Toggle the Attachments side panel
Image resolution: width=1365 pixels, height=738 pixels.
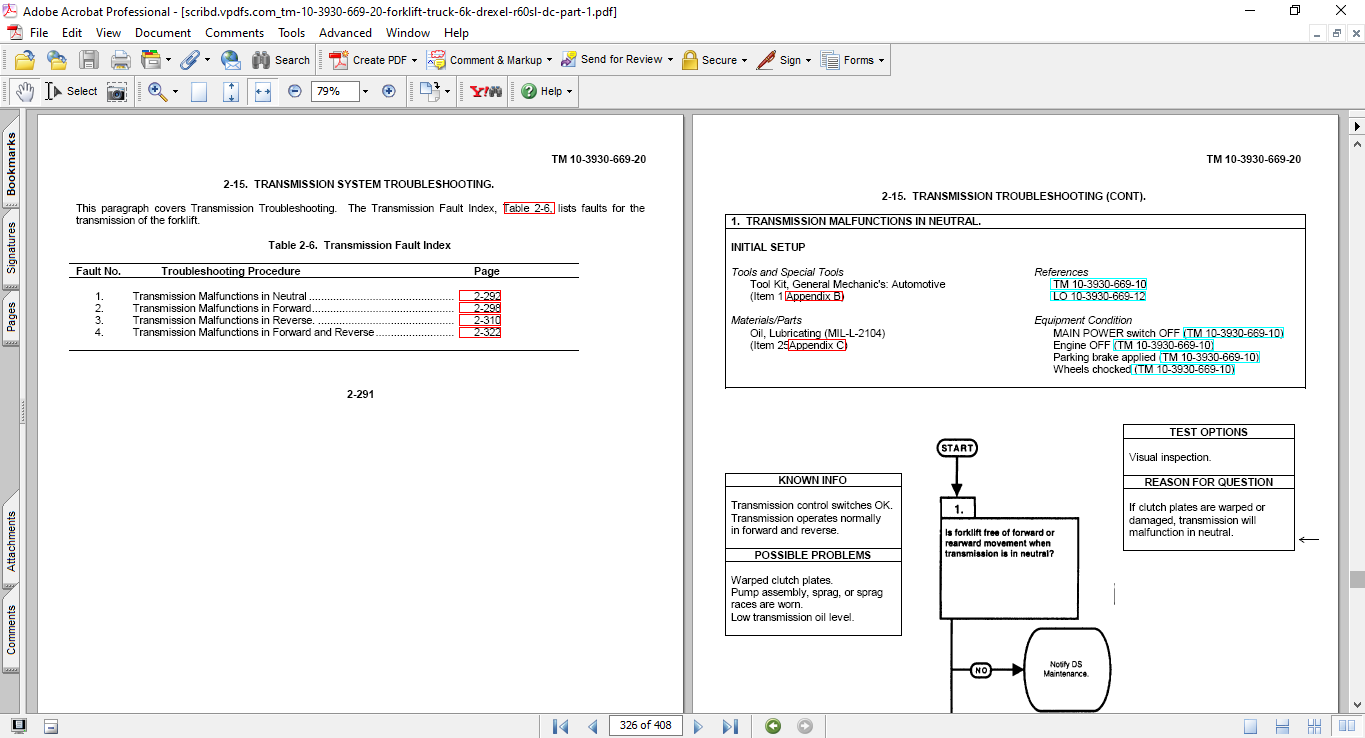(x=11, y=541)
